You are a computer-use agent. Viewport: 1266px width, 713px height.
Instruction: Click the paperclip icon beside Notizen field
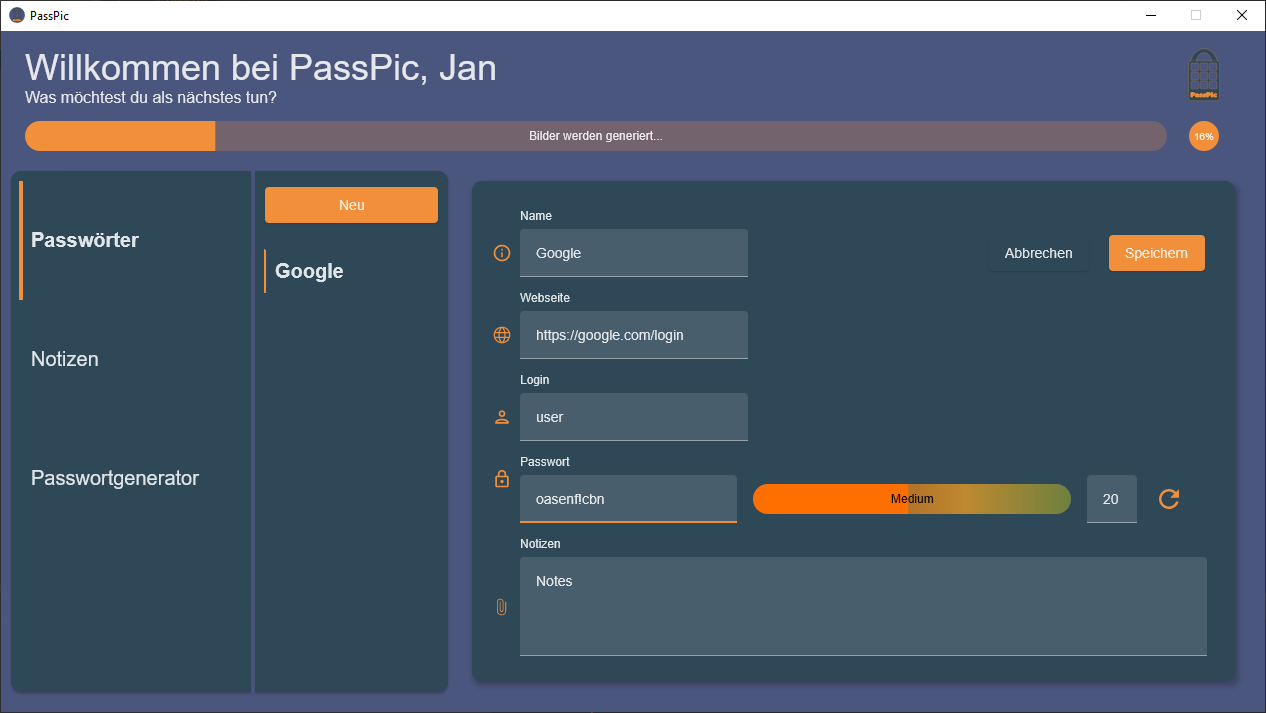point(502,607)
